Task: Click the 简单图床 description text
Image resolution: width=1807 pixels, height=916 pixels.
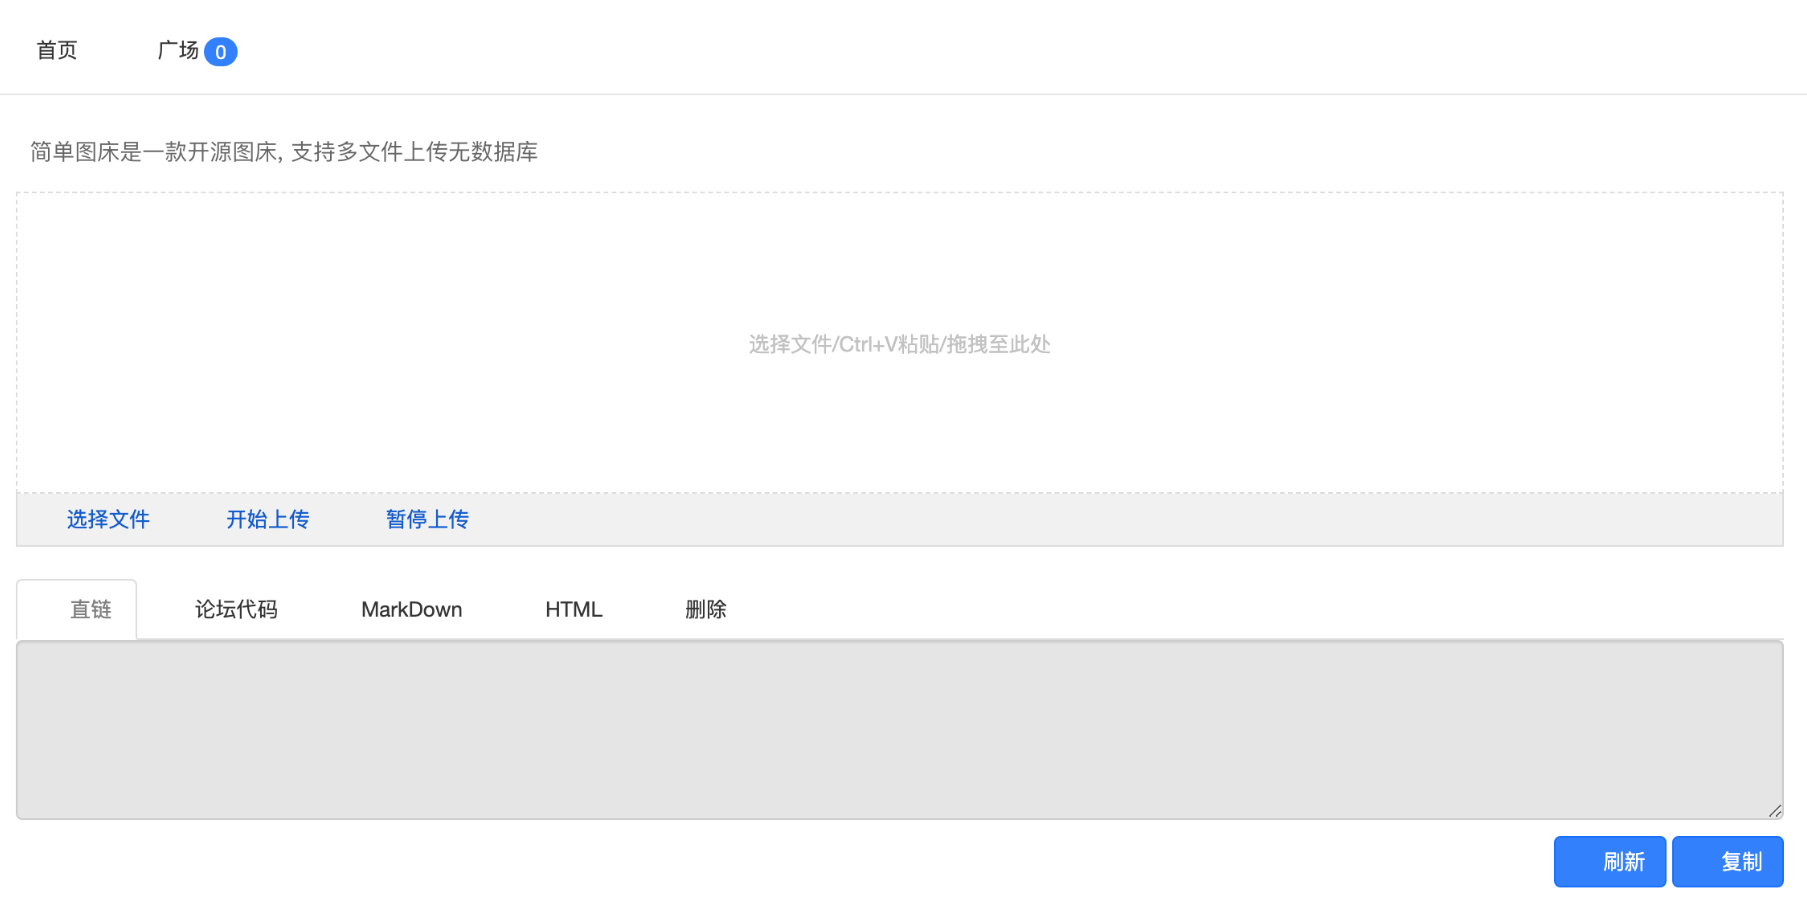Action: point(284,152)
